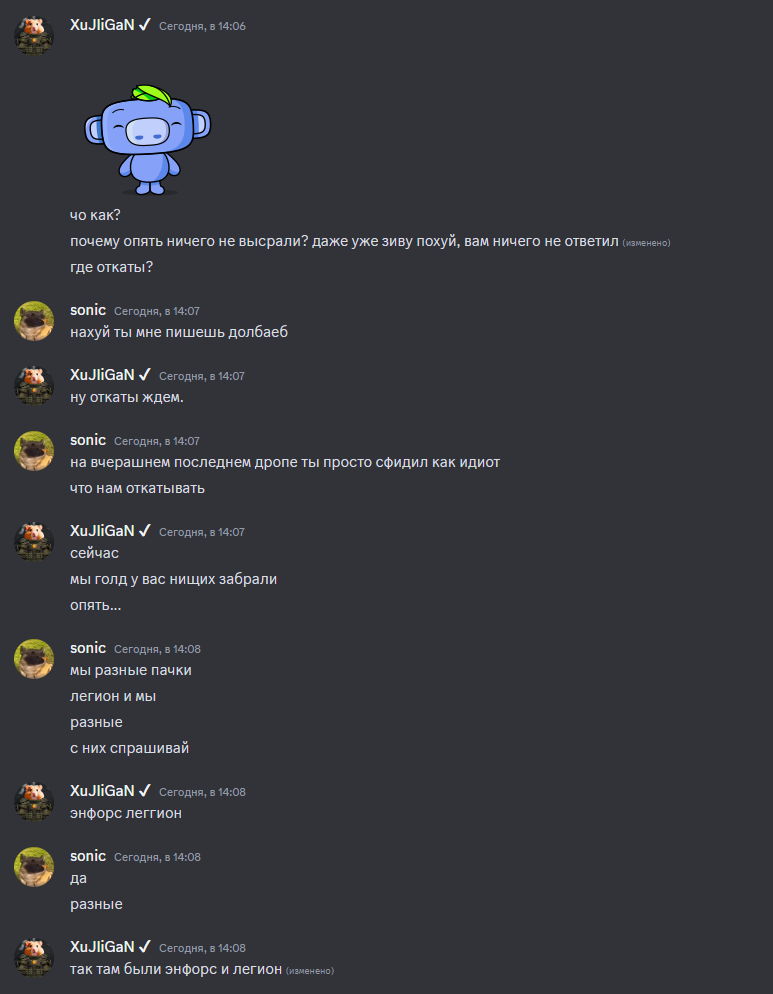Click the message 'мы голд у вас нищих забрали'
The width and height of the screenshot is (773, 994).
click(x=173, y=579)
